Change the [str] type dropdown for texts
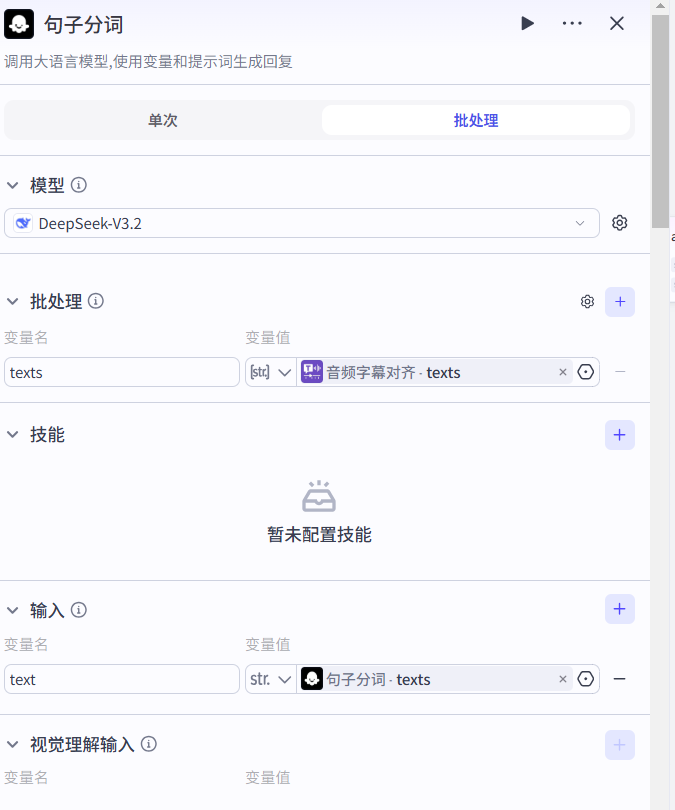The width and height of the screenshot is (675, 810). pos(271,372)
